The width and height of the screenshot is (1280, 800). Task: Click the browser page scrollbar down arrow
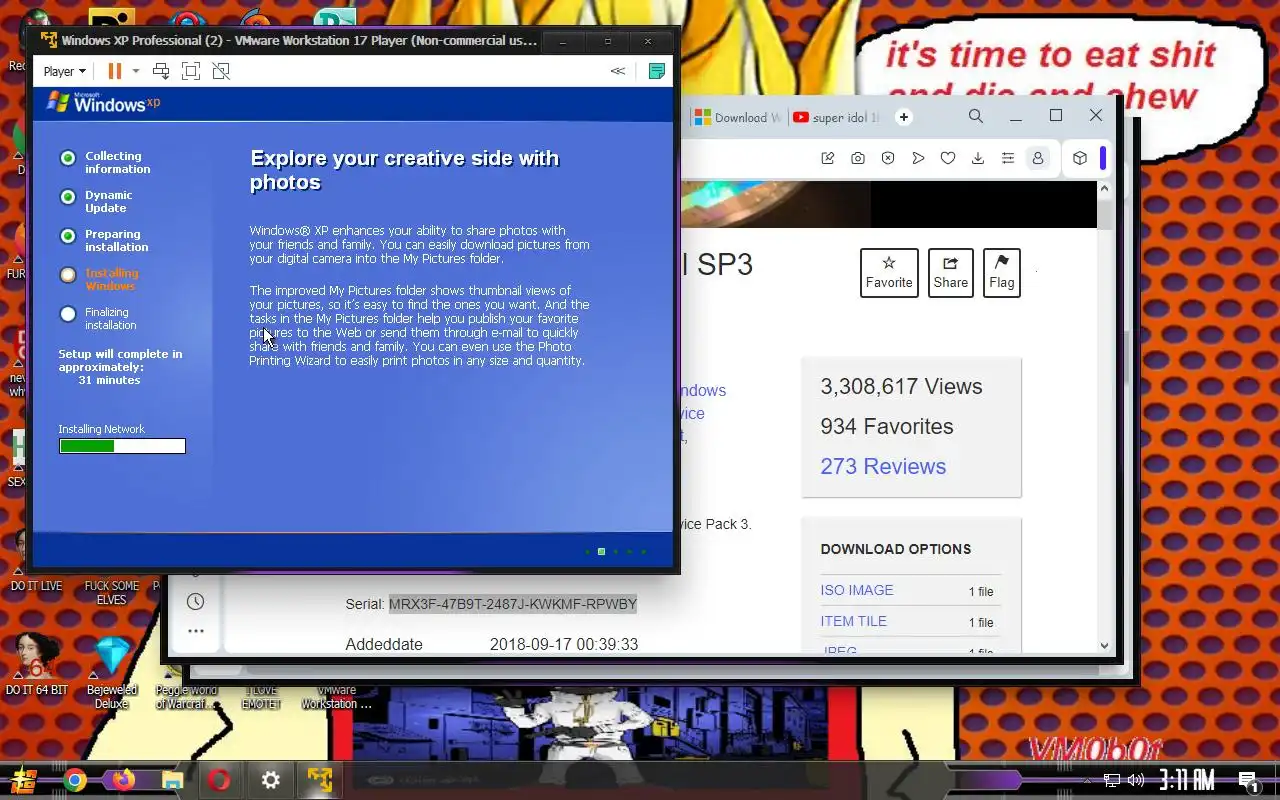(x=1105, y=645)
